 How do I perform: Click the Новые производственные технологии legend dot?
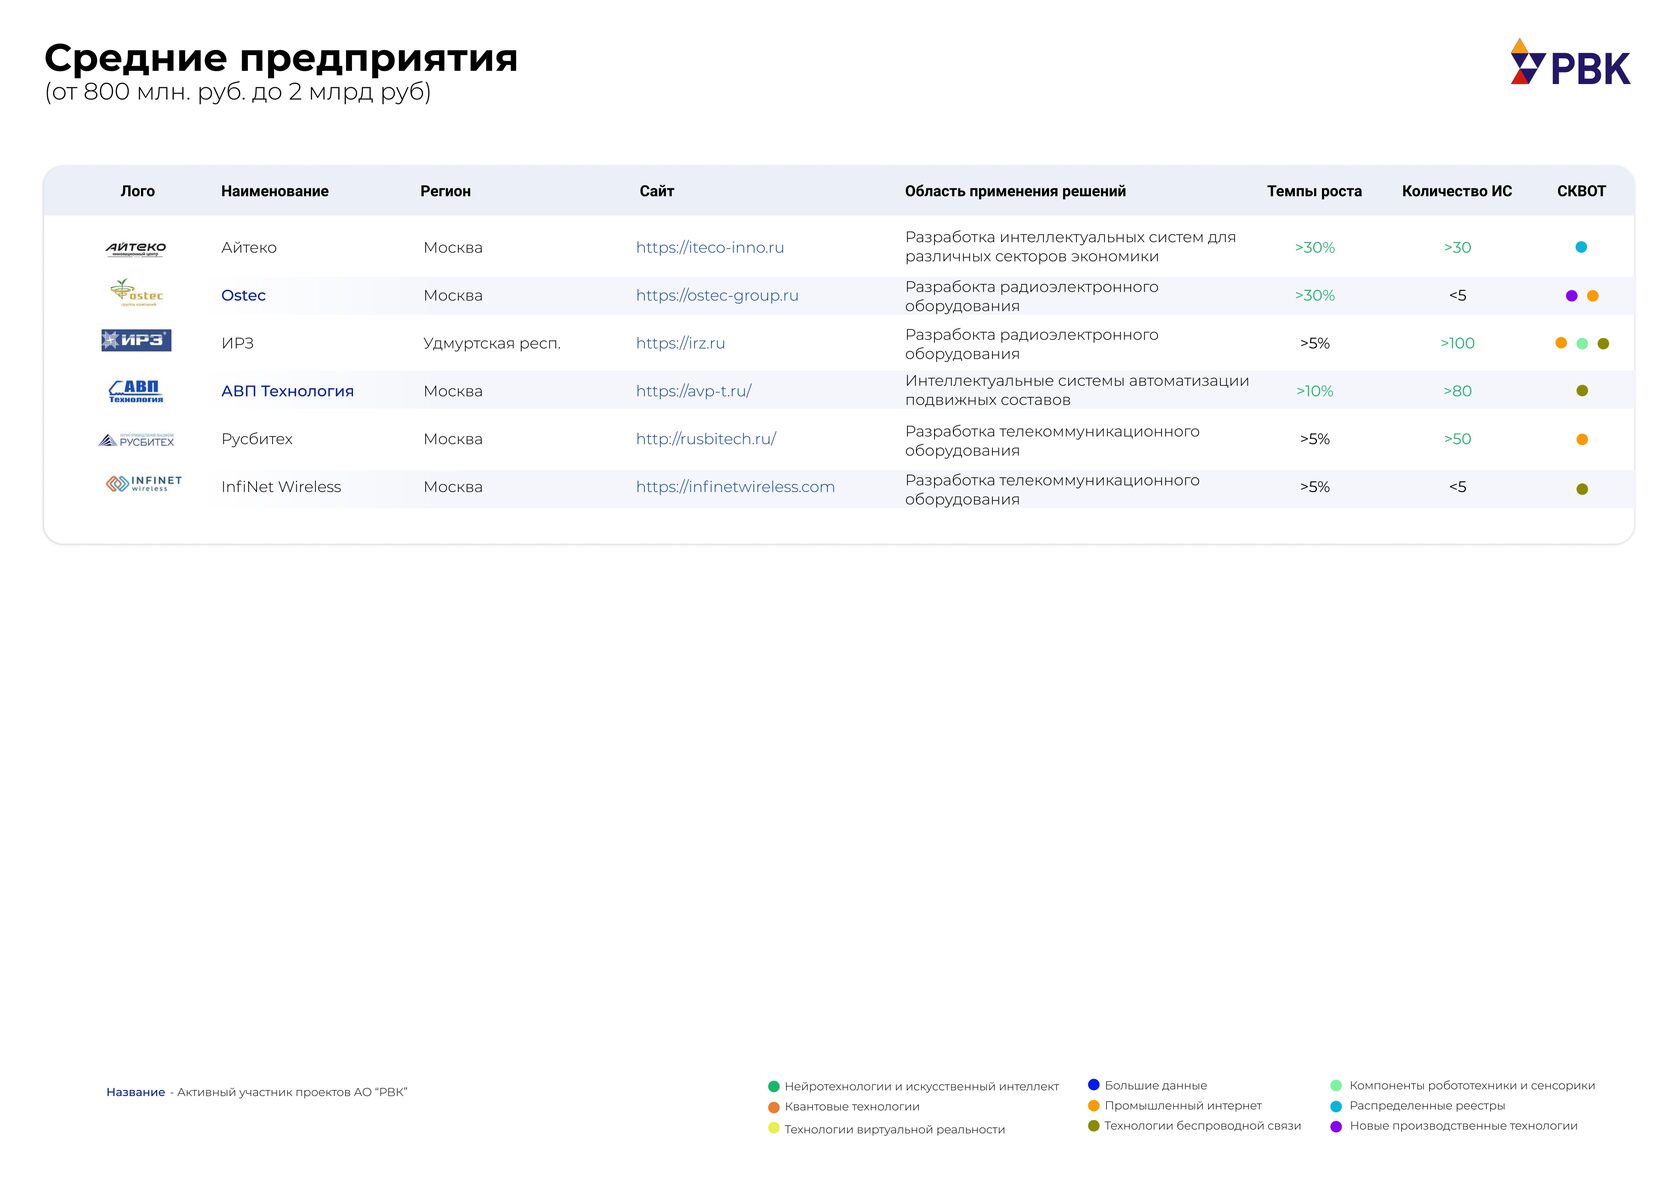click(x=1336, y=1127)
